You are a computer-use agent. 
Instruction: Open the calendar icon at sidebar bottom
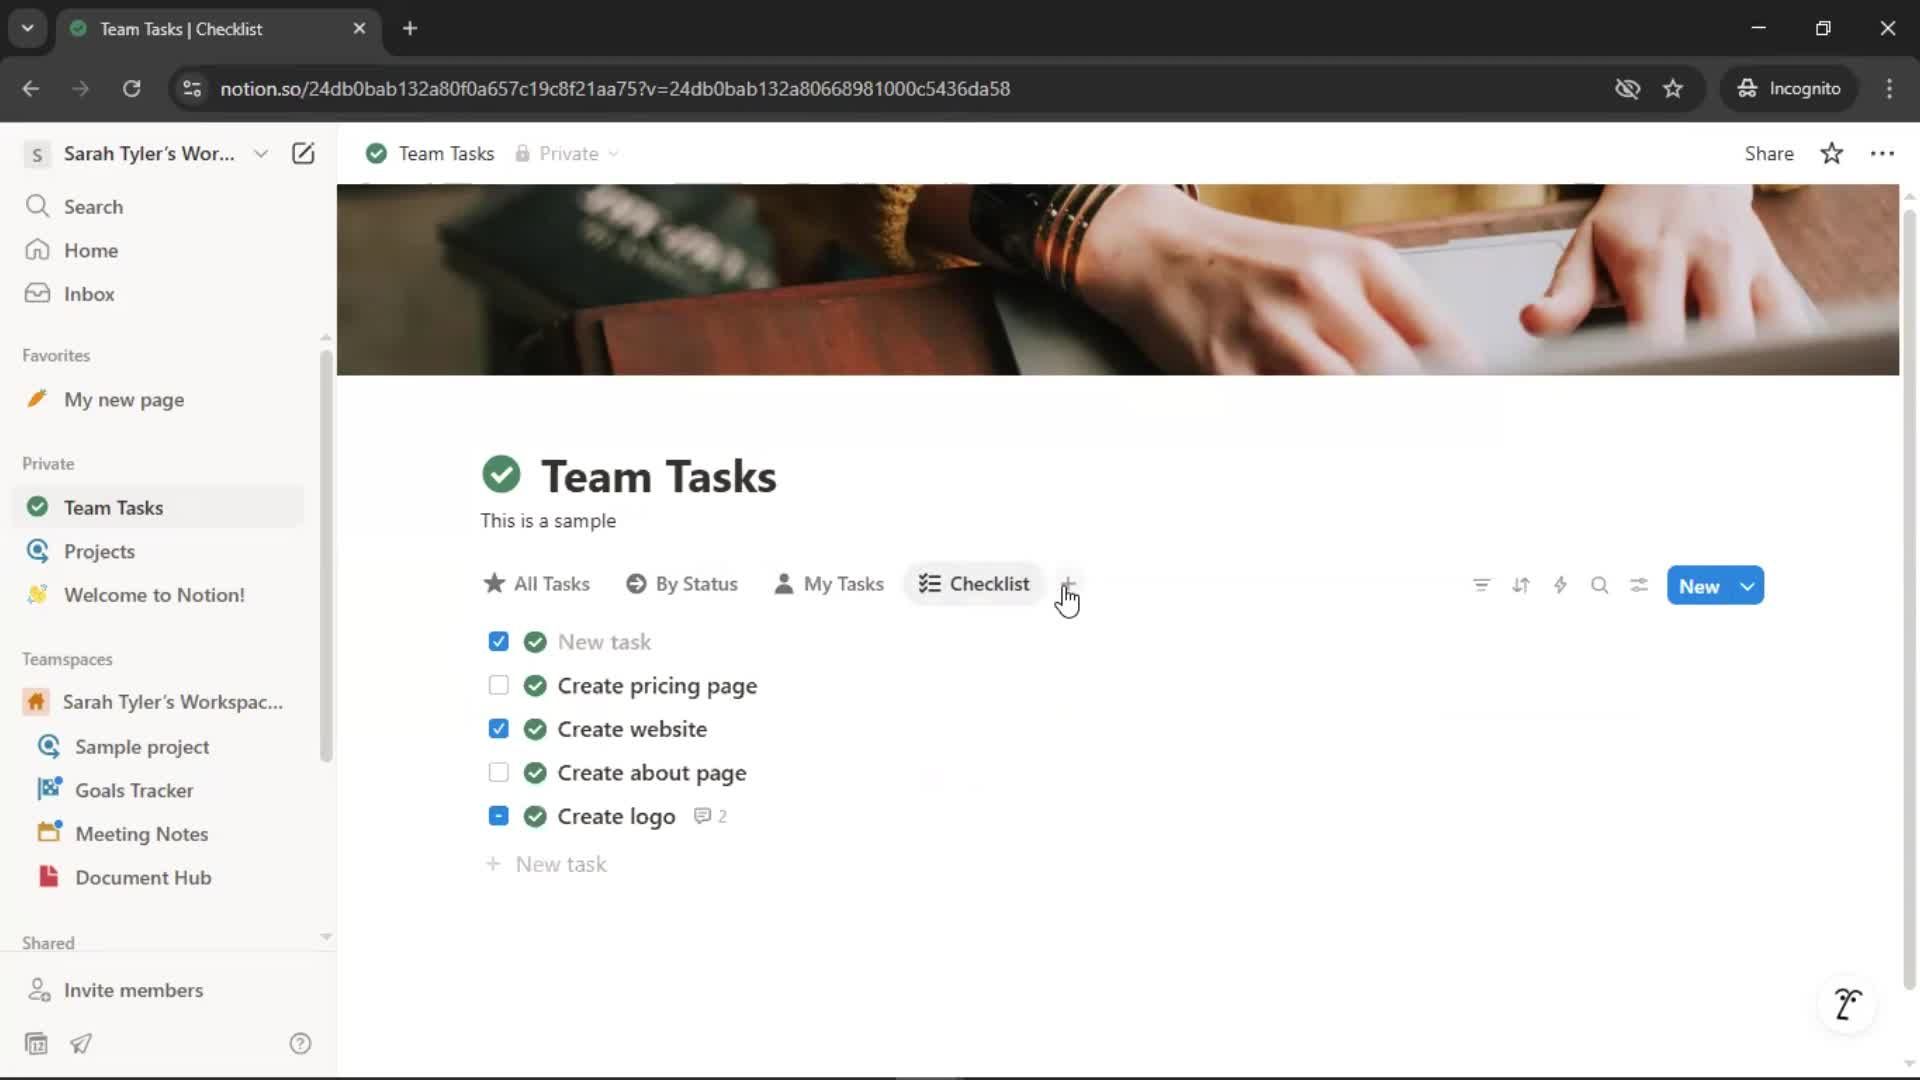36,1044
